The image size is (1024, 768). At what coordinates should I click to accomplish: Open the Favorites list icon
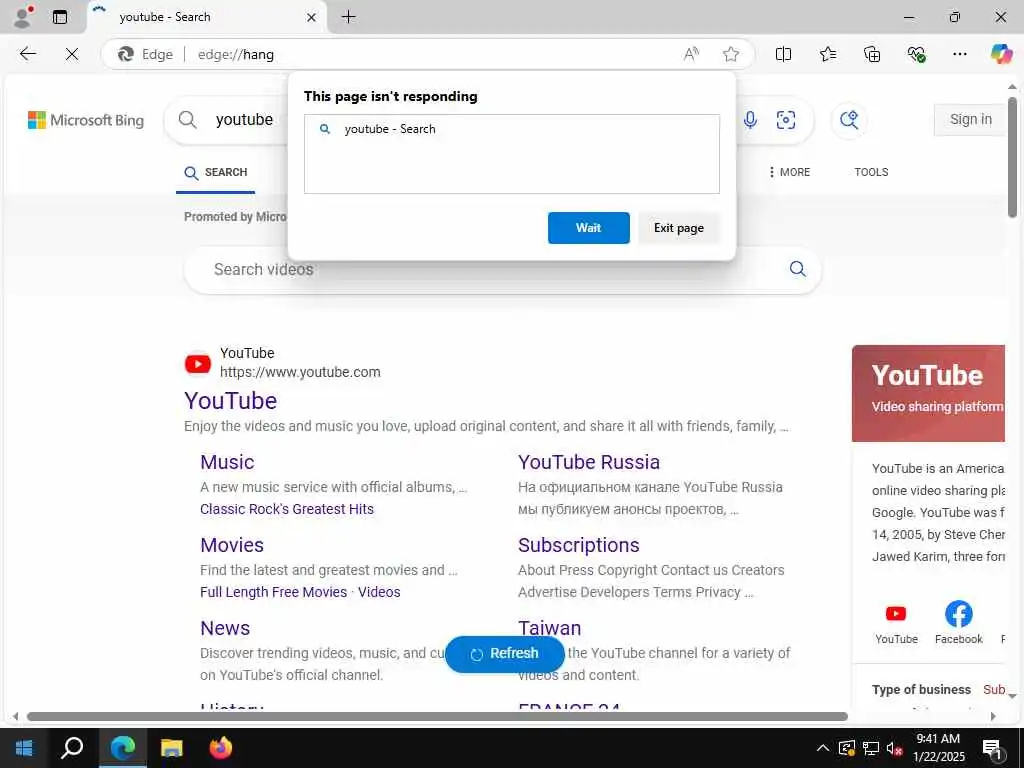pos(827,54)
